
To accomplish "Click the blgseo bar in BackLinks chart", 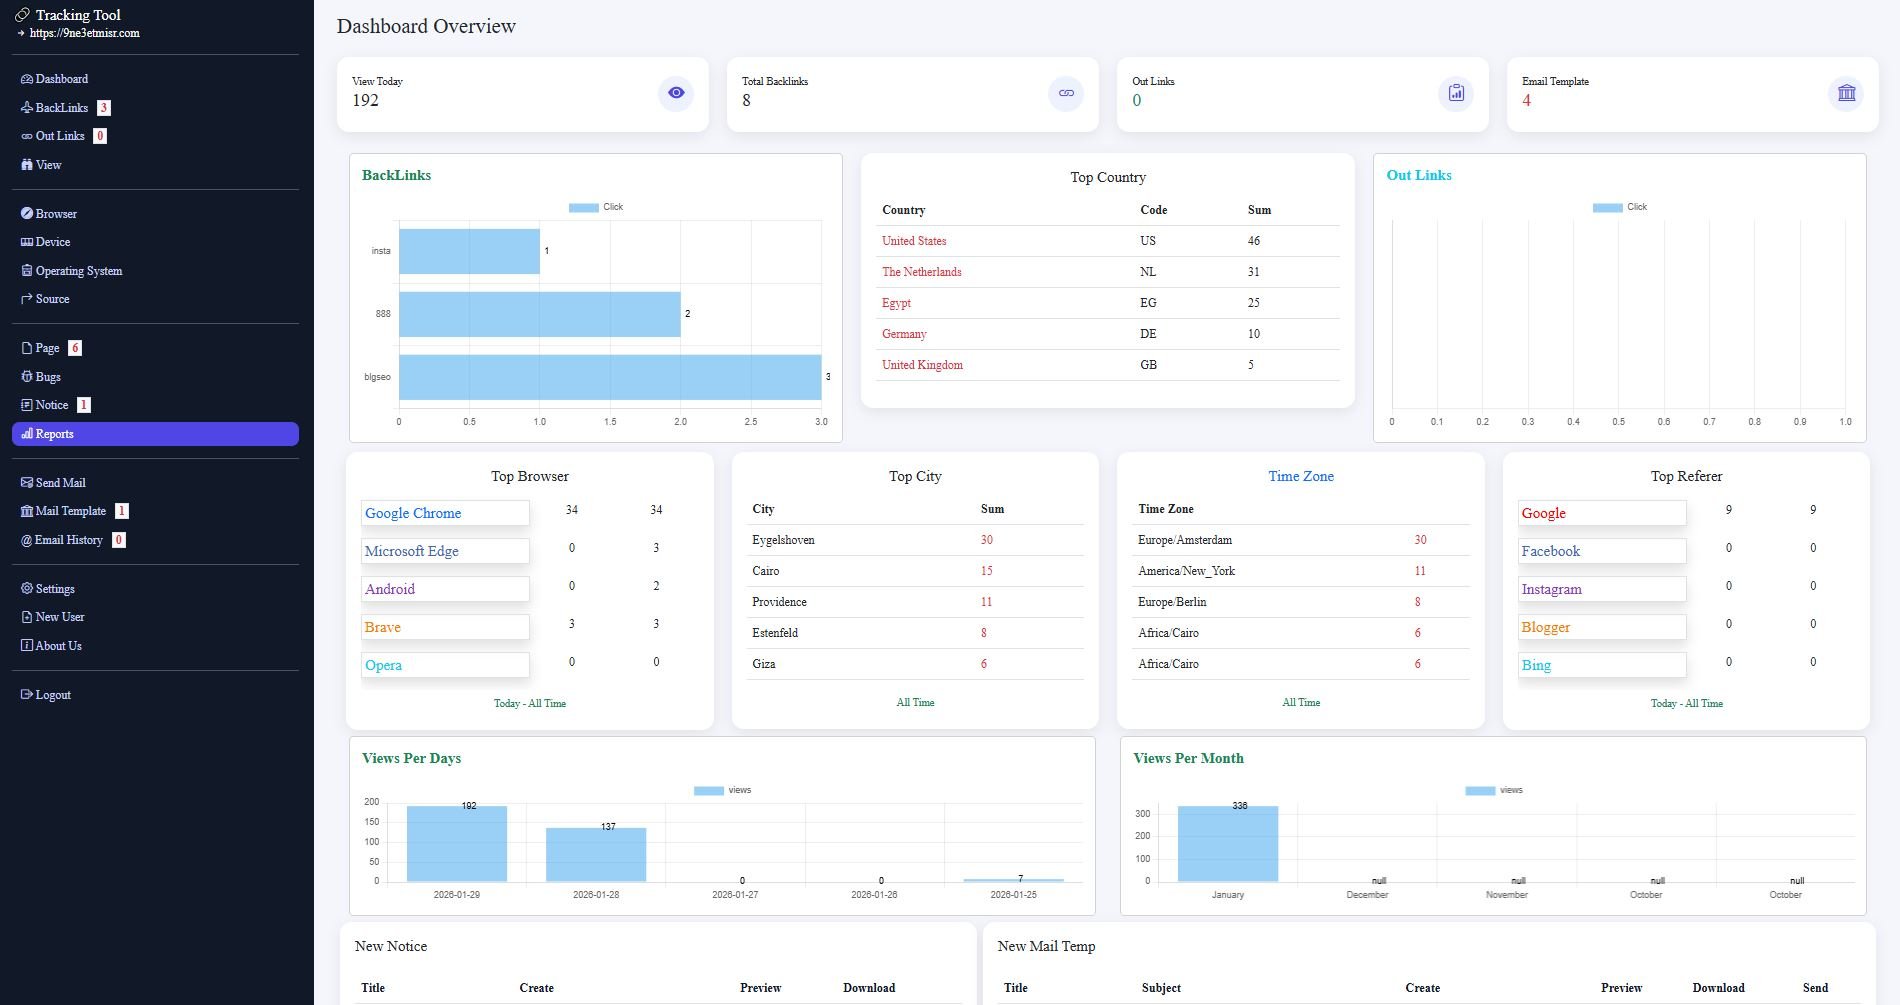I will coord(610,377).
